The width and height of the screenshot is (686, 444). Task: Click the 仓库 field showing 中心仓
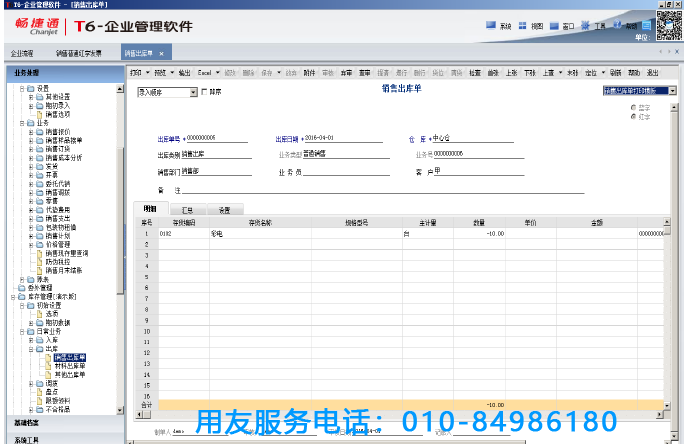(473, 138)
